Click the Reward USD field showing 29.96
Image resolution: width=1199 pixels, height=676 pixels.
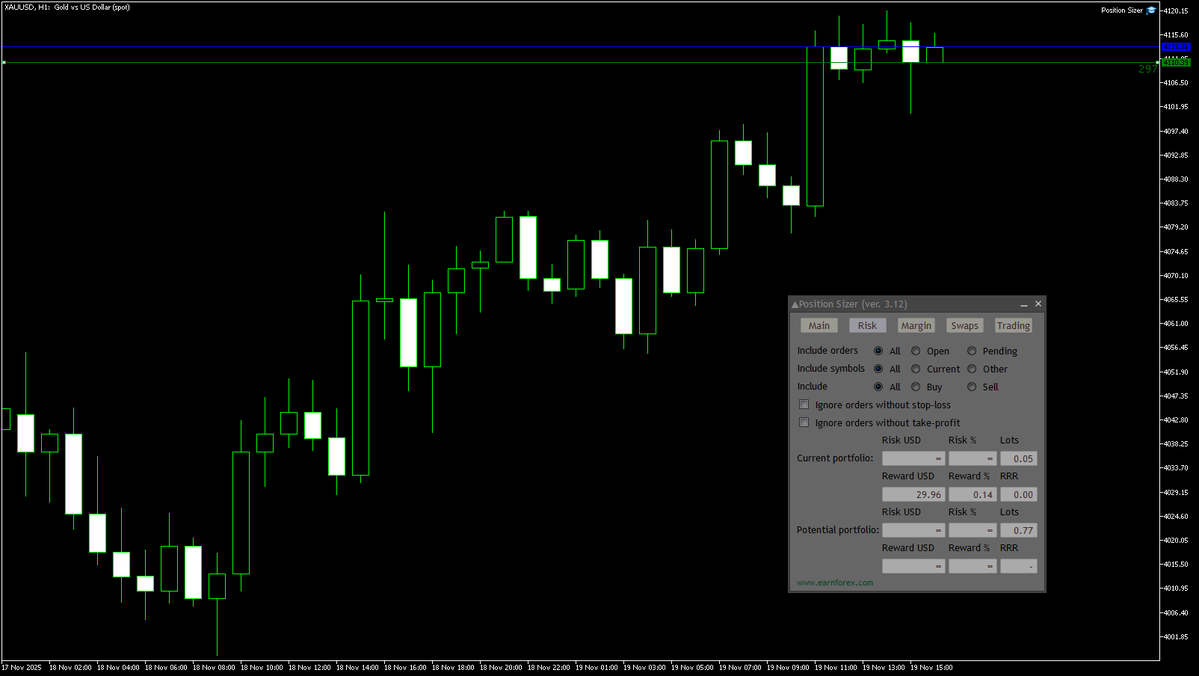(x=913, y=493)
